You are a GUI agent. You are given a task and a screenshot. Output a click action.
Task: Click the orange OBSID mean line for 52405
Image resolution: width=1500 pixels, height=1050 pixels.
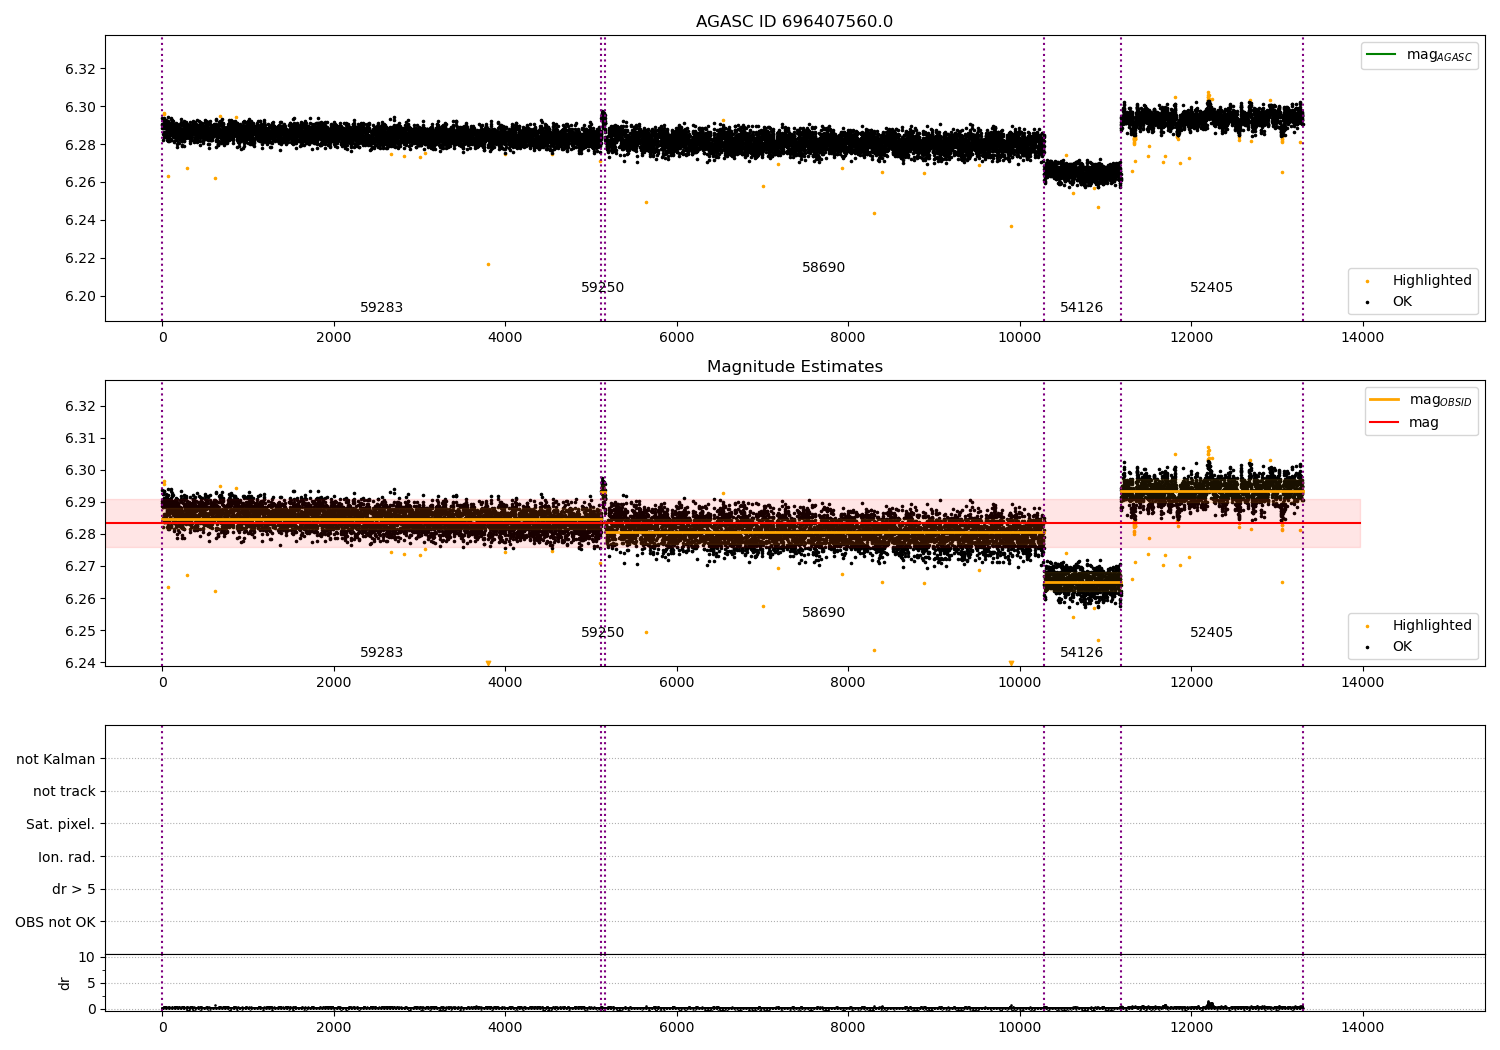1212,492
